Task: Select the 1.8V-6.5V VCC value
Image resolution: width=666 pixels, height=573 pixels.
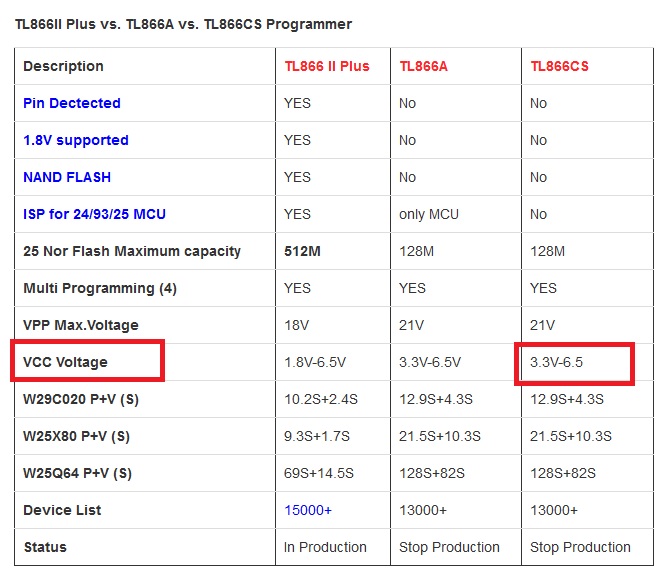Action: [x=315, y=362]
